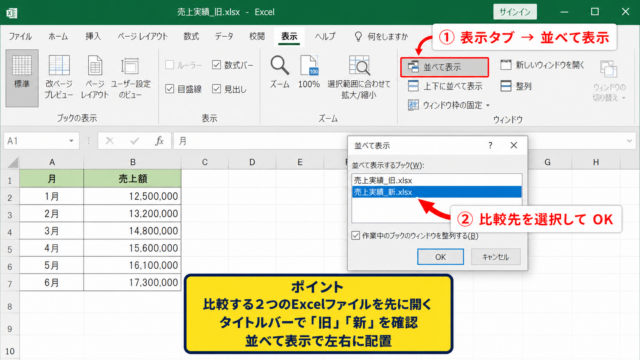Click the formula bar enter checkmark icon
This screenshot has width=640, height=360.
tap(134, 141)
